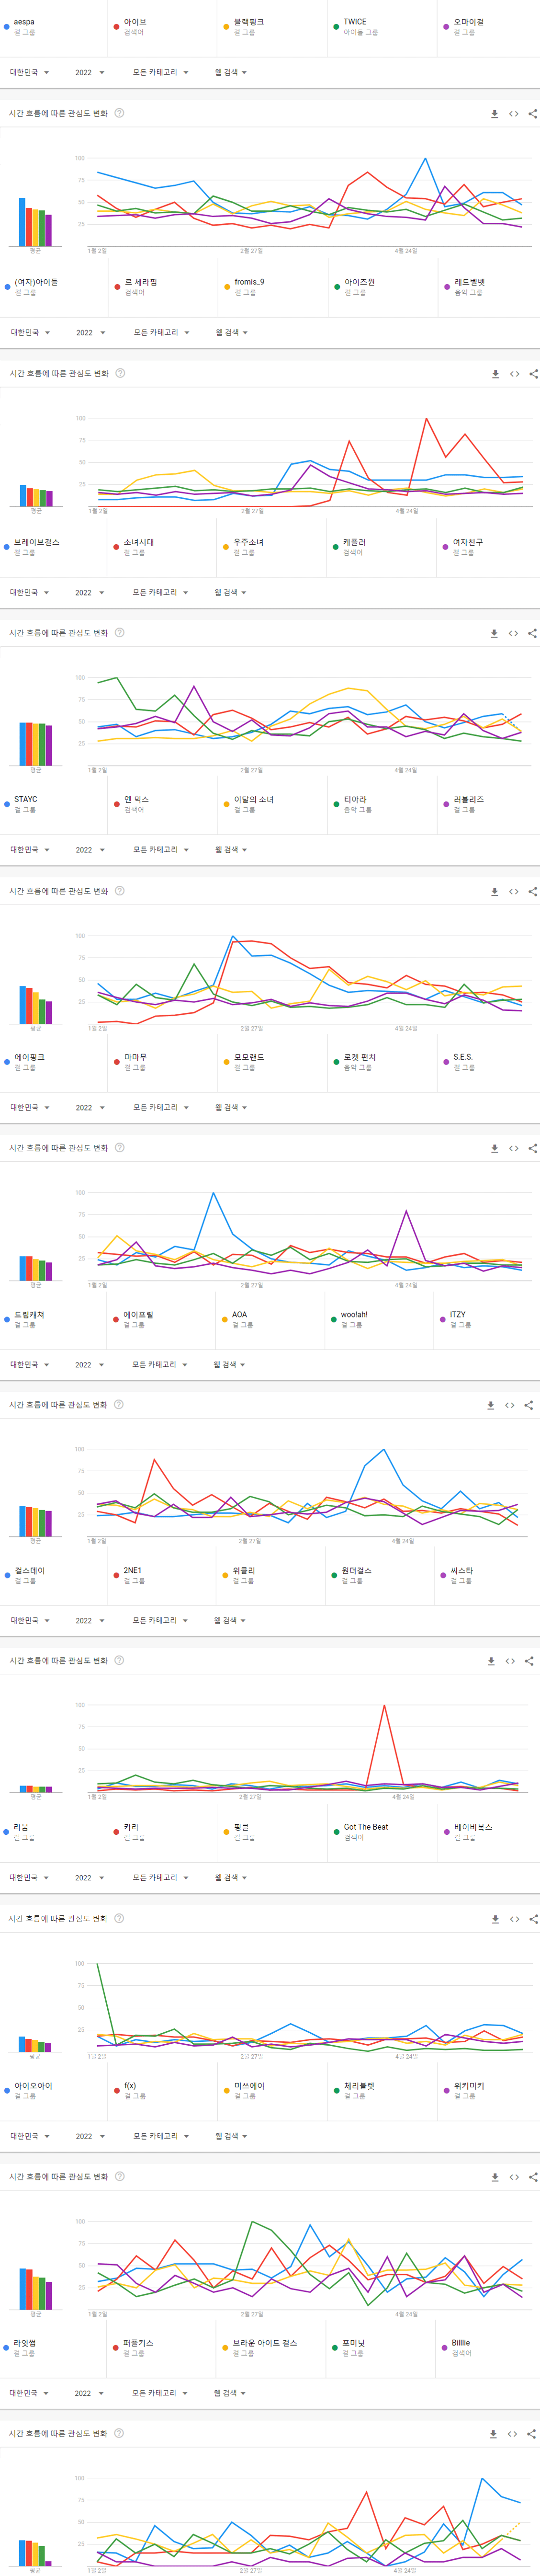Viewport: 540px width, 2576px height.
Task: Share the 원더걸스 comparison interest chart
Action: (529, 1662)
